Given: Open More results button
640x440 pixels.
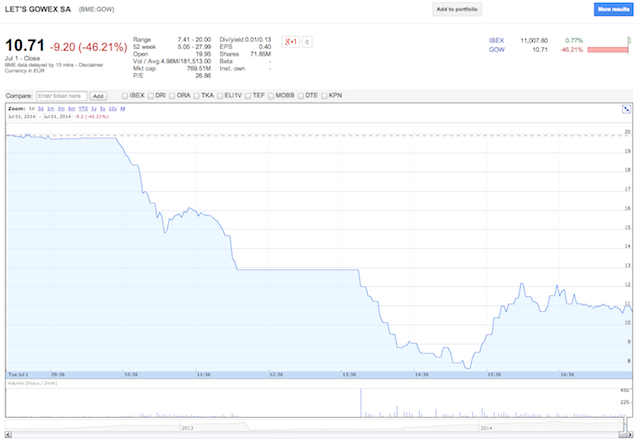Looking at the screenshot, I should click(x=613, y=9).
